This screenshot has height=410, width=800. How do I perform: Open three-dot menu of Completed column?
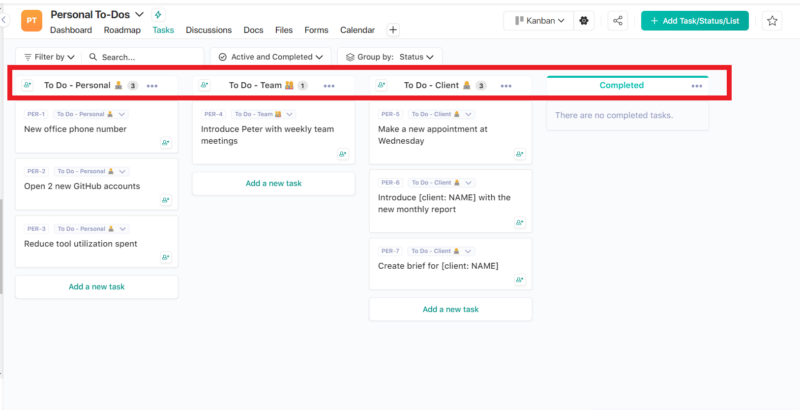[697, 86]
